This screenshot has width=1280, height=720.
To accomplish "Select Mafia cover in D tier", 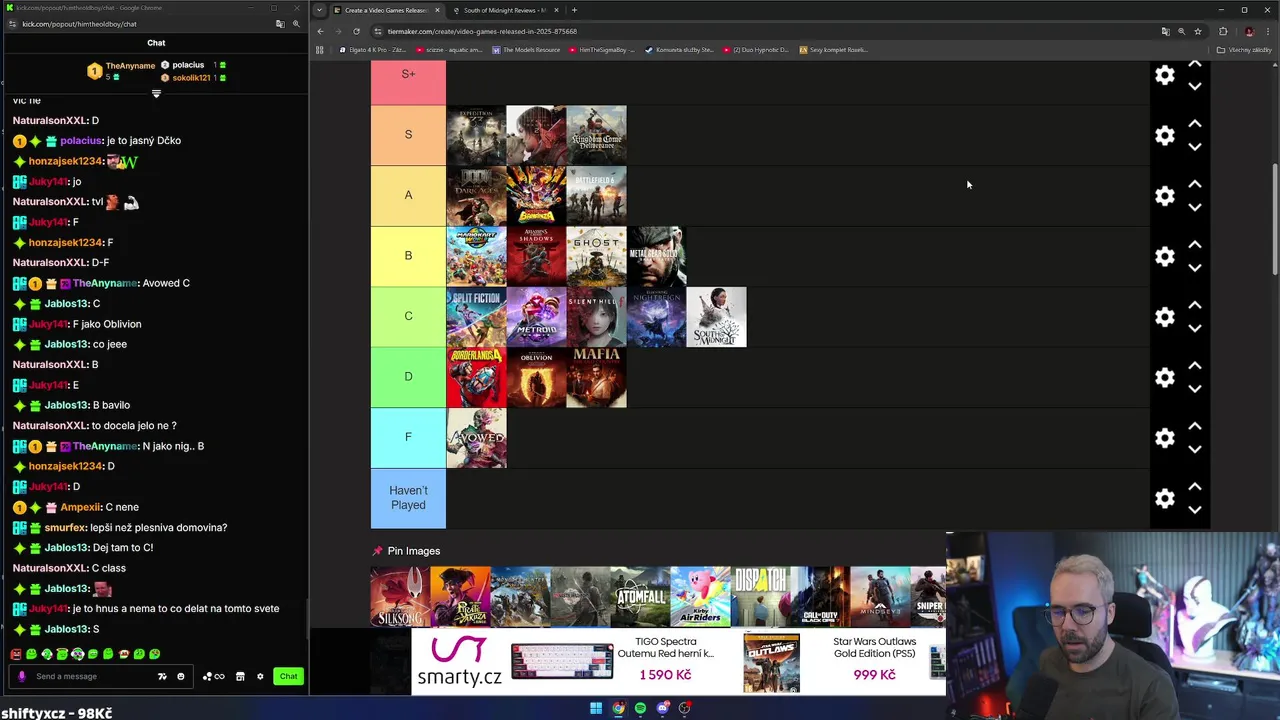I will tap(596, 377).
